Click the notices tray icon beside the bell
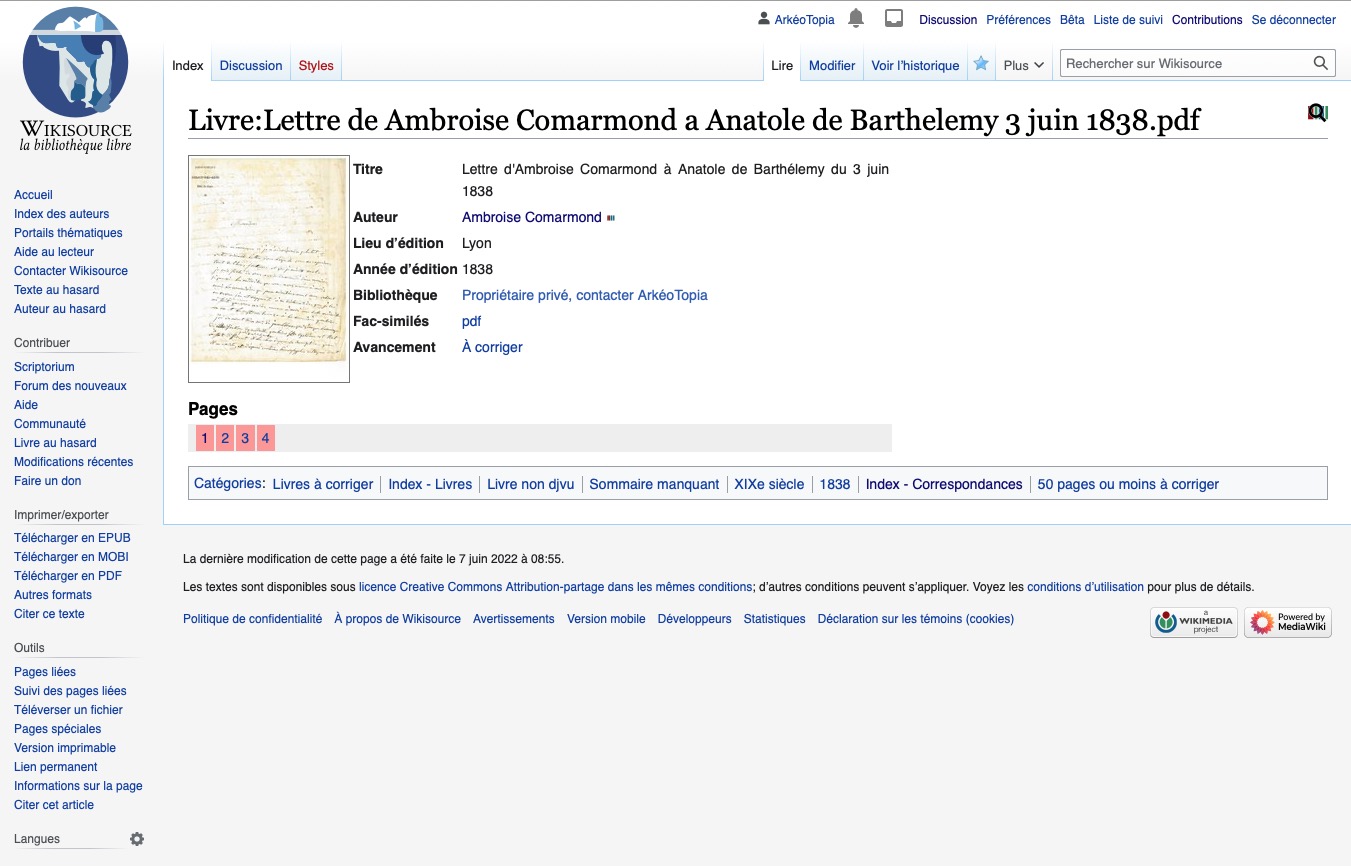 893,17
